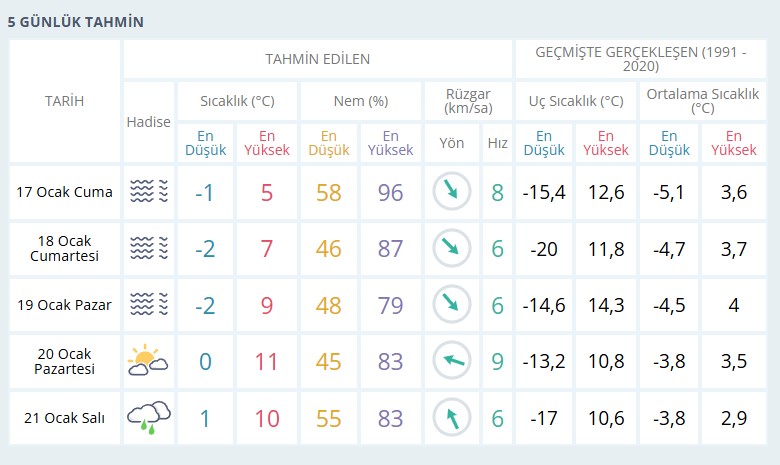Click wind direction compass for 18 Ocak Cumartesi
Image resolution: width=780 pixels, height=465 pixels.
click(x=452, y=248)
